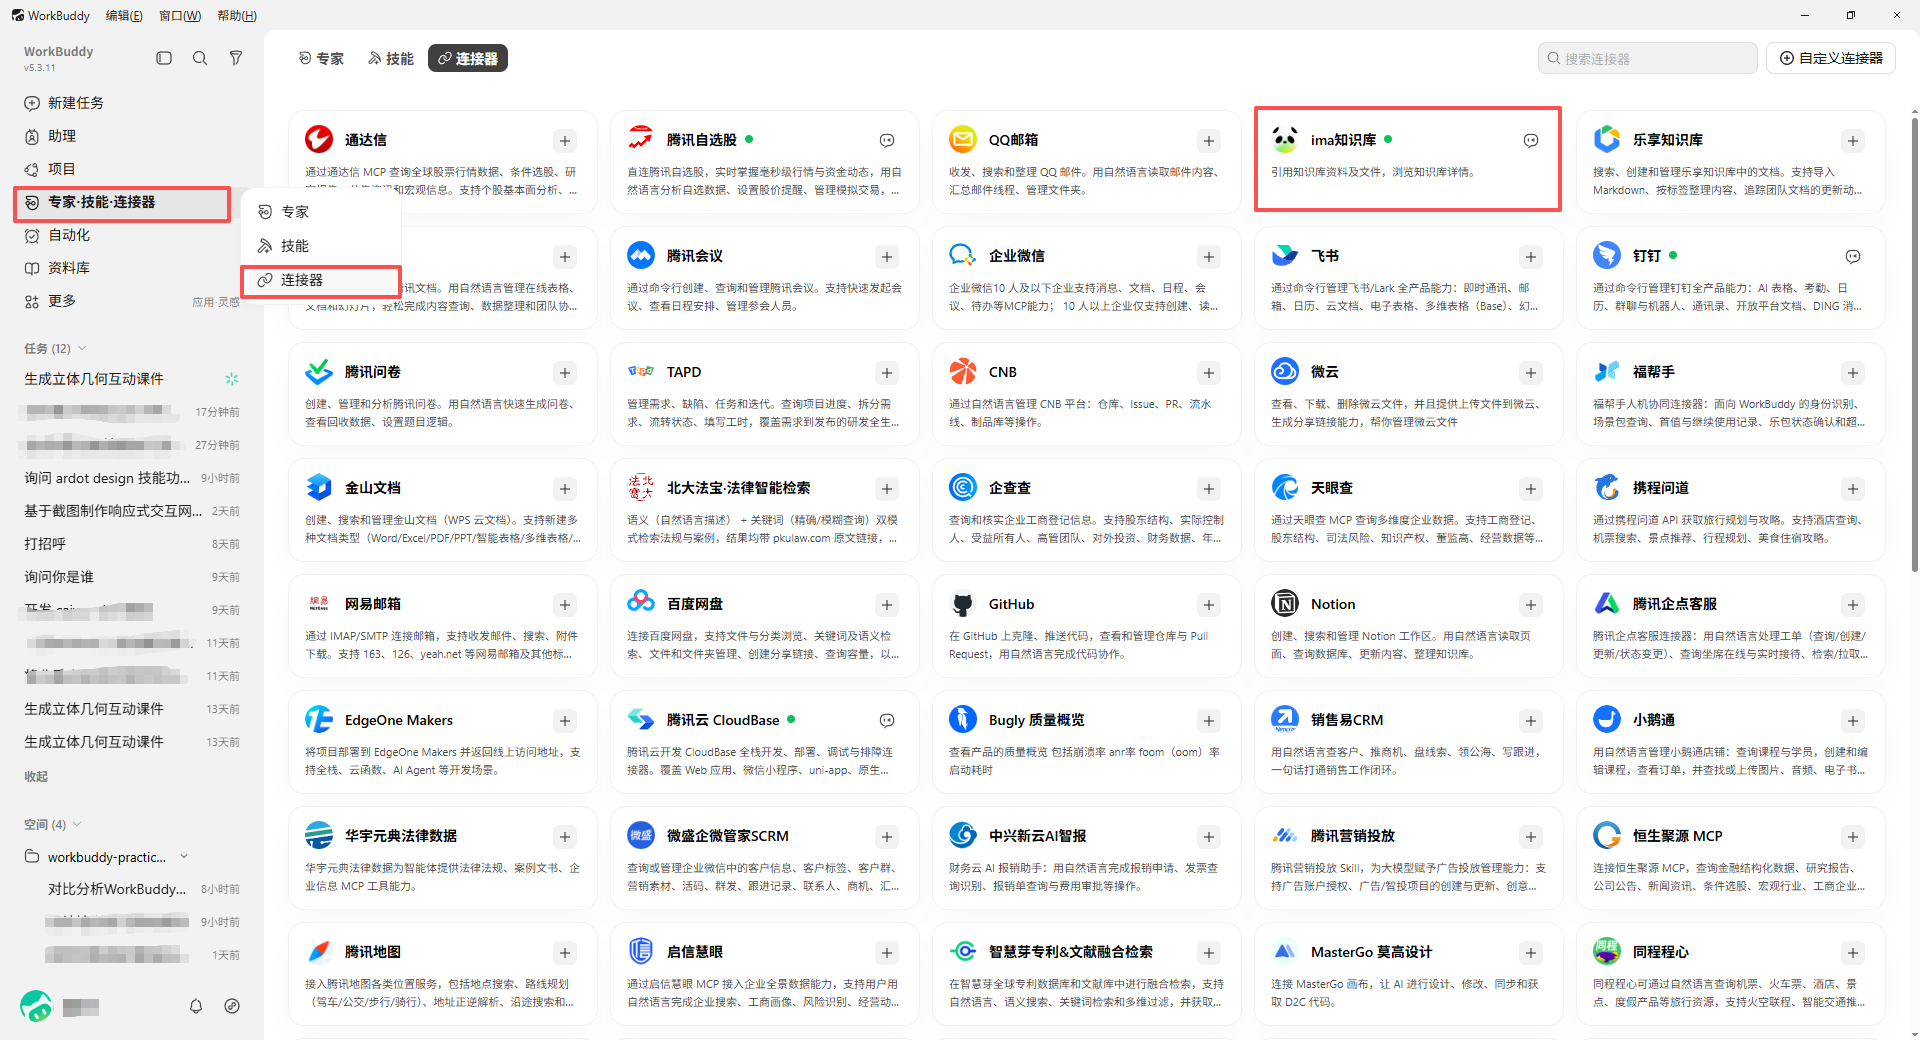Screen dimensions: 1920x1040
Task: Click the compass icon beside the bell
Action: coord(232,1006)
